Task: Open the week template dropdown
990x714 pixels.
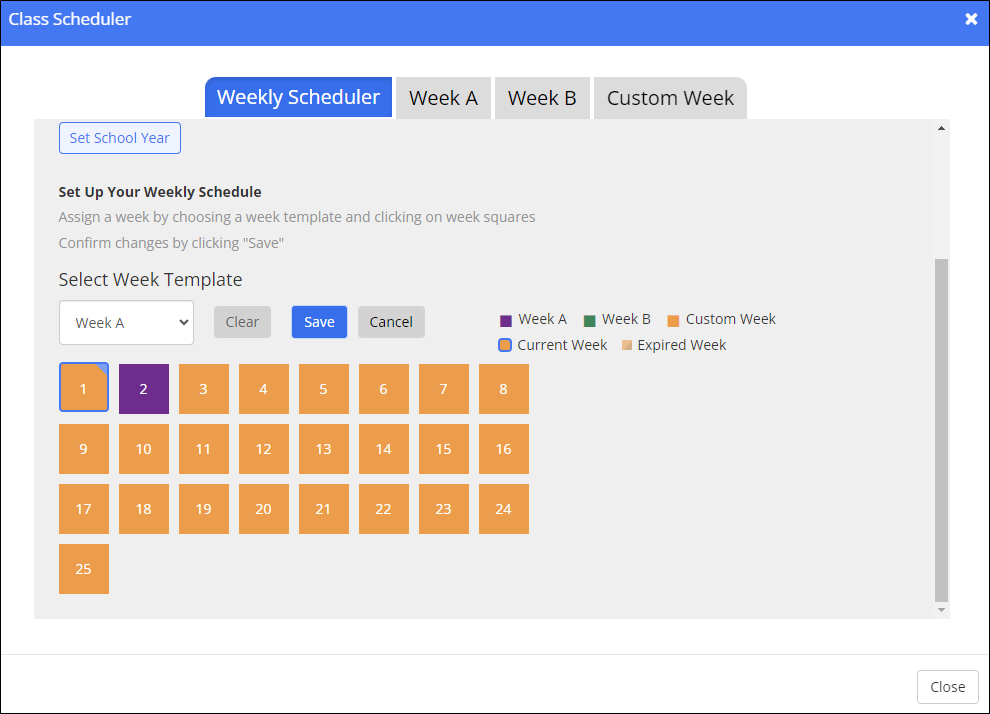Action: click(126, 322)
